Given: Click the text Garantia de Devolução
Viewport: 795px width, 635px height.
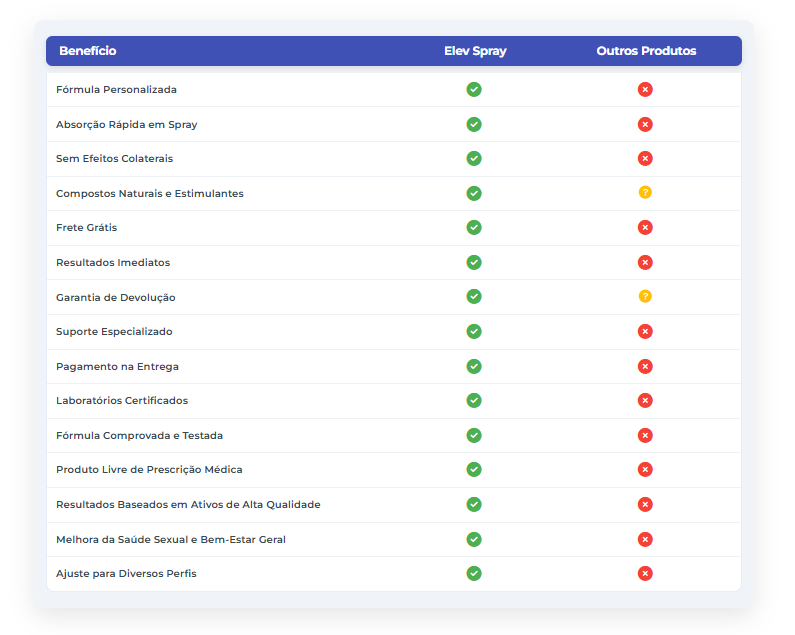Looking at the screenshot, I should 116,298.
